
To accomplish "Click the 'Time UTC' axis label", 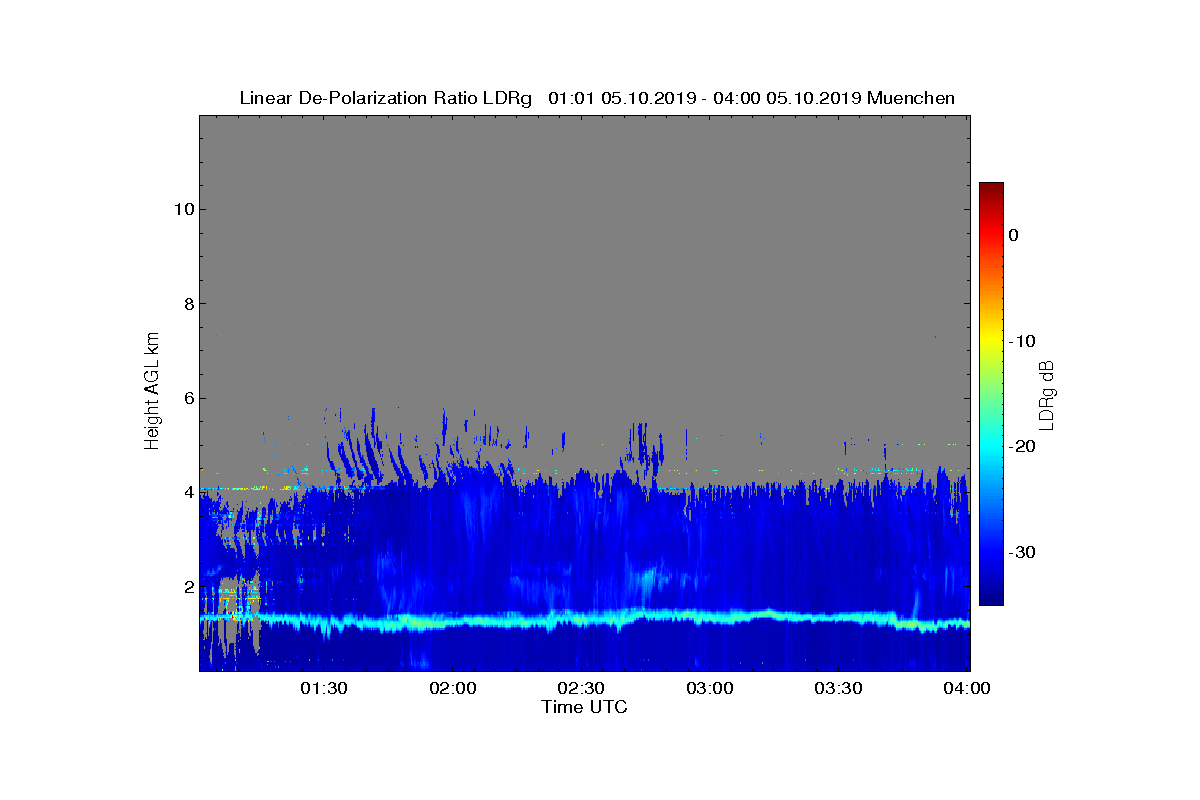I will coord(585,707).
